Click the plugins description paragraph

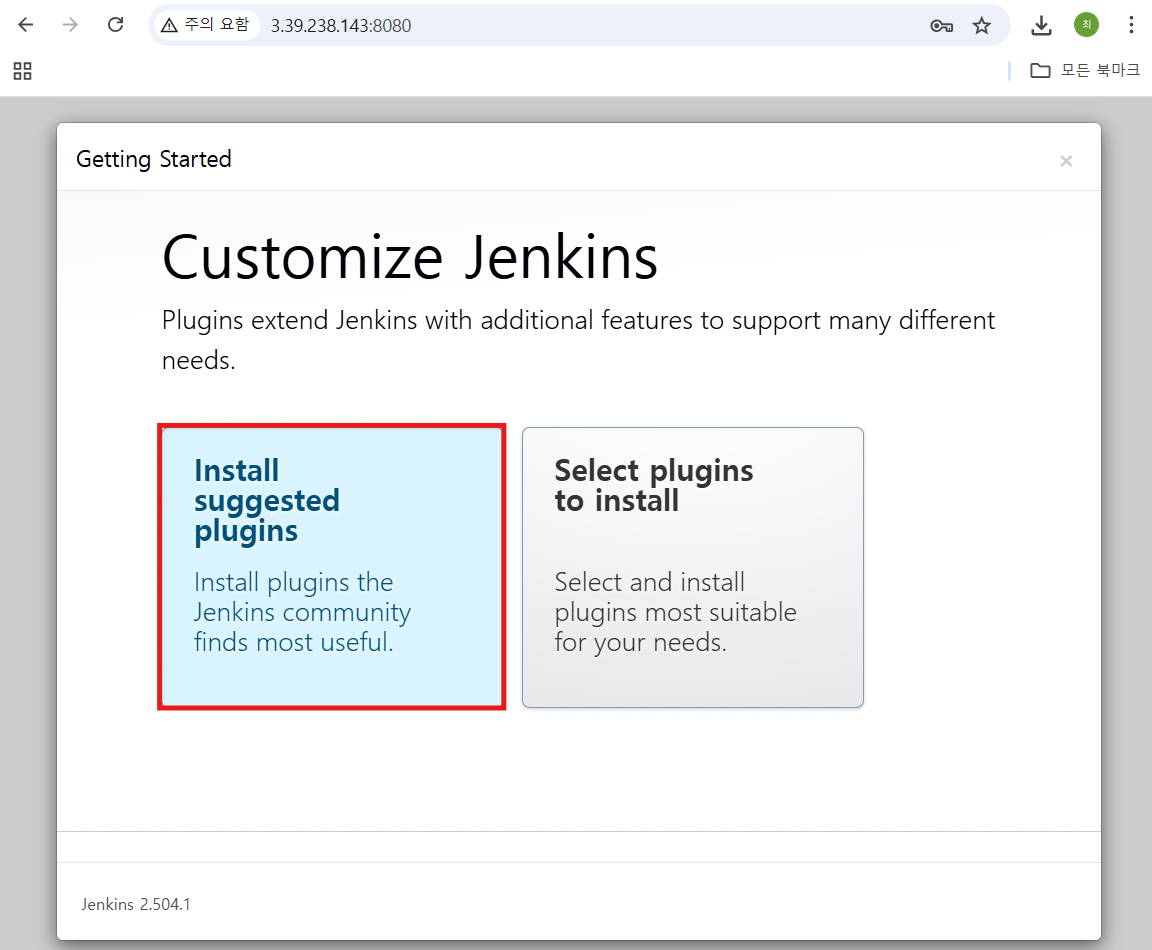point(578,340)
